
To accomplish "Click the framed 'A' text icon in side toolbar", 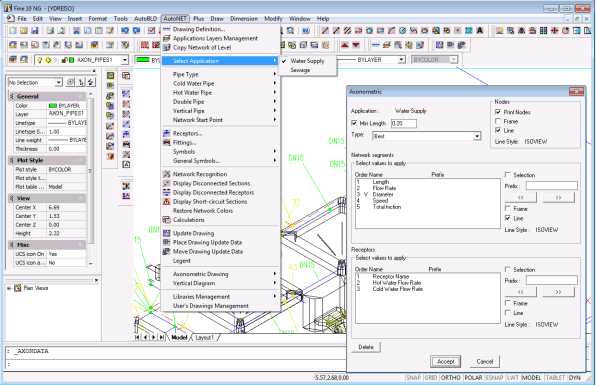I will click(x=126, y=165).
